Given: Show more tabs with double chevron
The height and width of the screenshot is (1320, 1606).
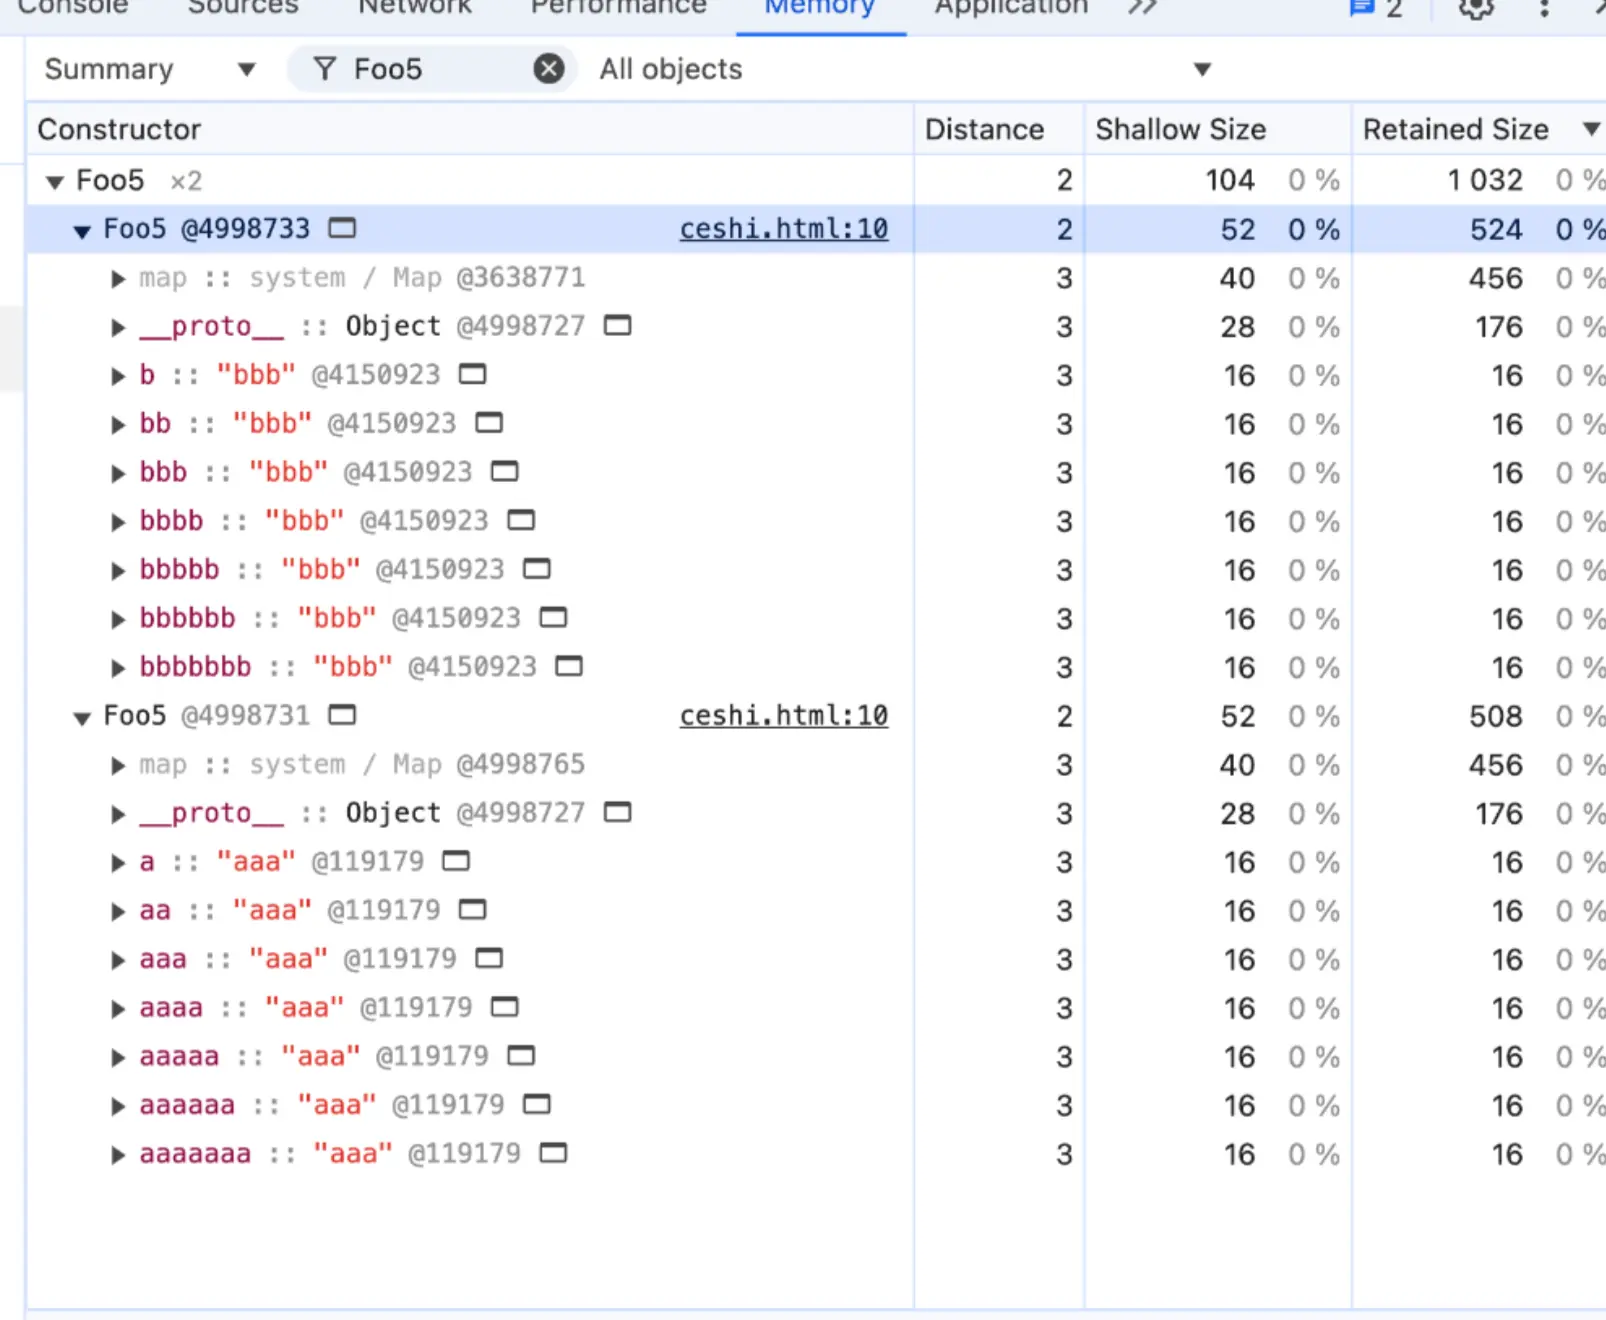Looking at the screenshot, I should pyautogui.click(x=1142, y=8).
